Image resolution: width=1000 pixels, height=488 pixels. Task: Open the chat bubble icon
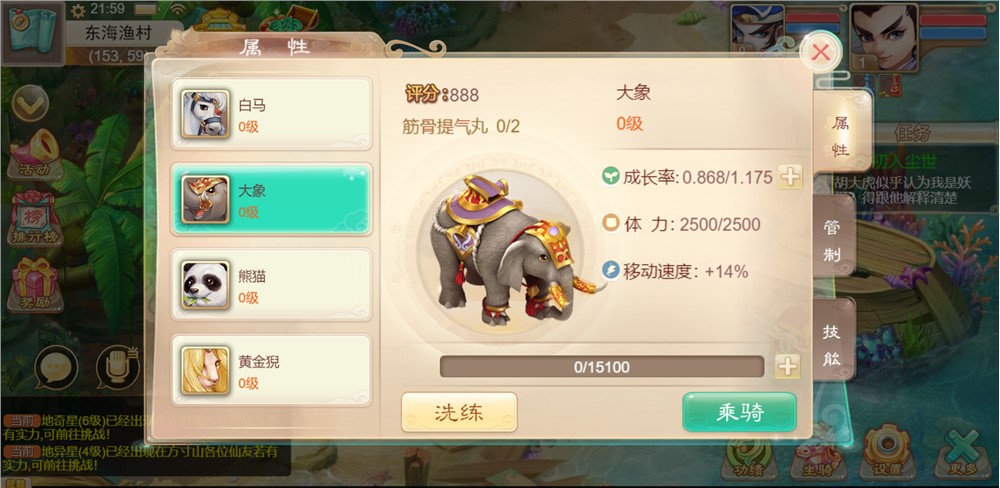57,368
